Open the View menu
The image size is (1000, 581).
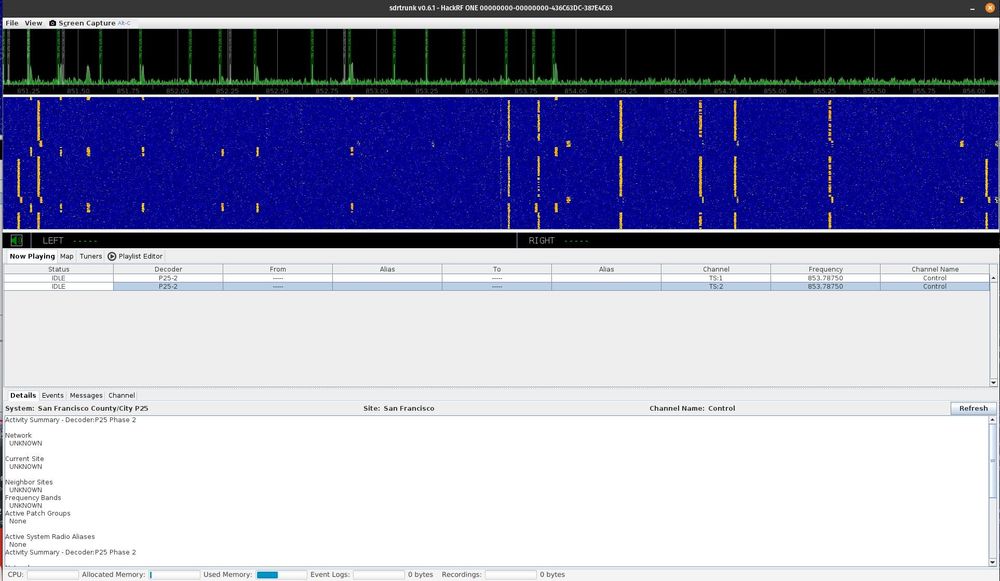[33, 22]
